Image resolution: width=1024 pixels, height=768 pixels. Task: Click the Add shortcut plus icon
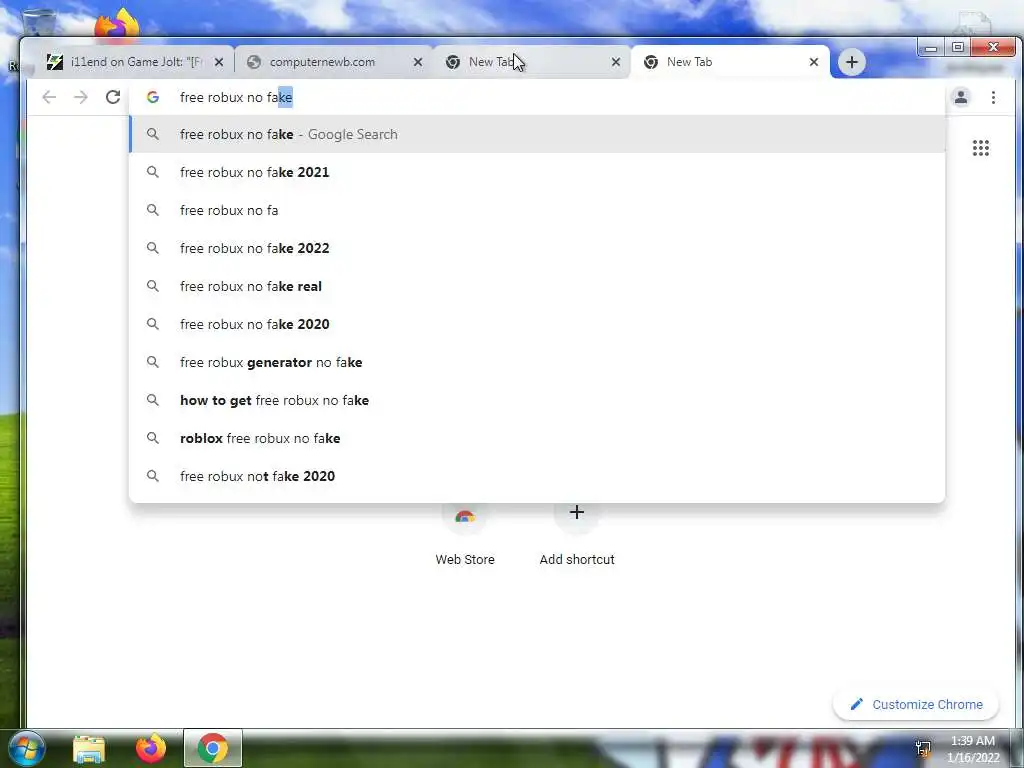tap(577, 512)
